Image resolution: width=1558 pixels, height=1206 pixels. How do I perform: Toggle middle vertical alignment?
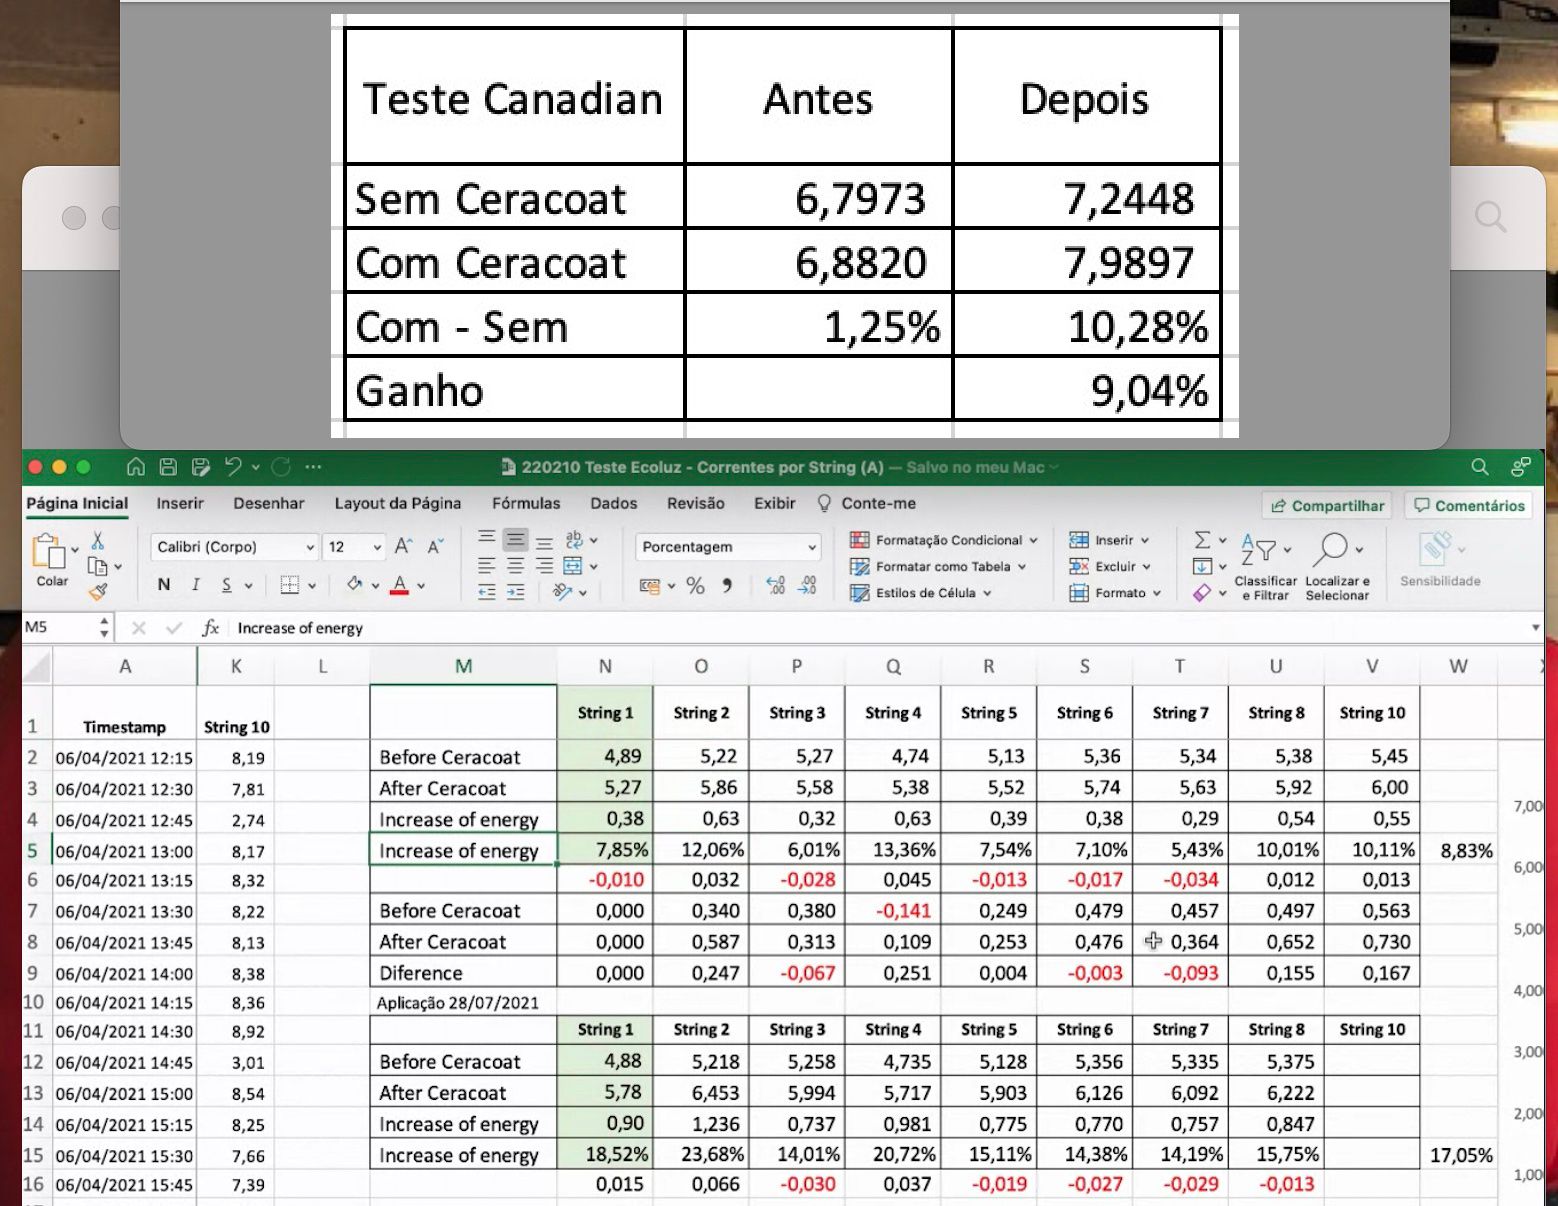[515, 540]
